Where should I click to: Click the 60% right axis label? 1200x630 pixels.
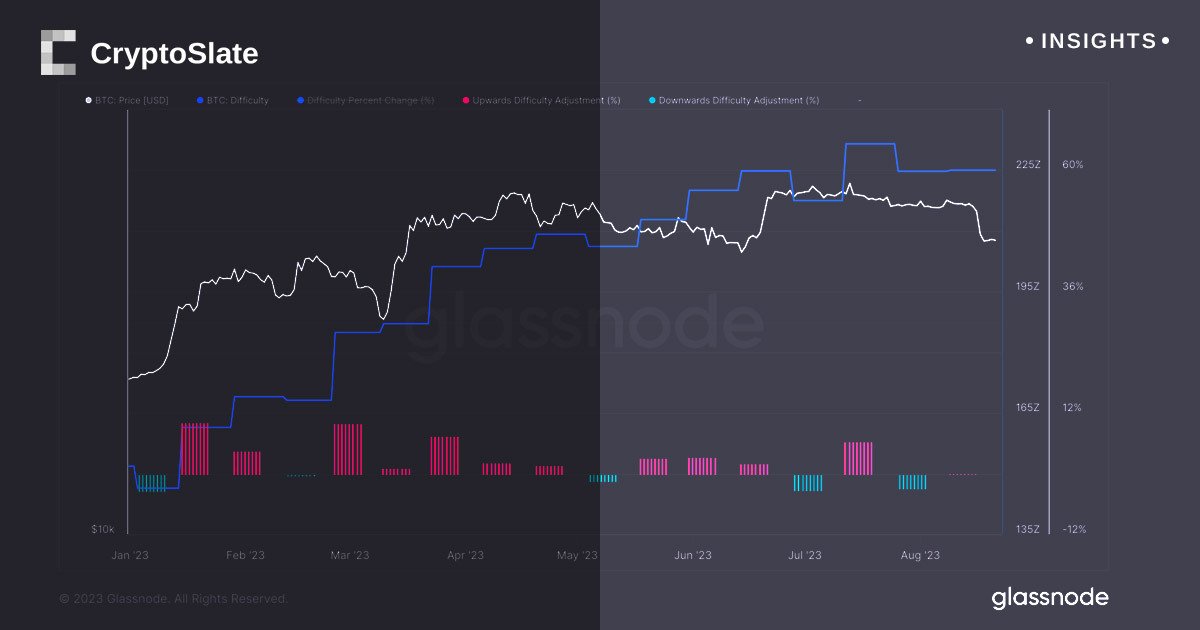[1072, 165]
